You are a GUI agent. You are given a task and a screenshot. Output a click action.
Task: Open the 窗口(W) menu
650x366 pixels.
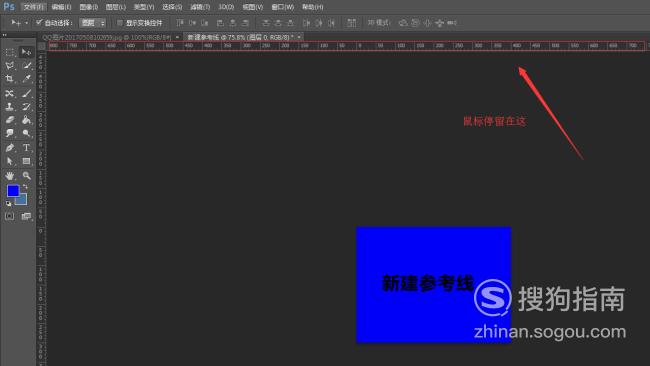coord(282,7)
